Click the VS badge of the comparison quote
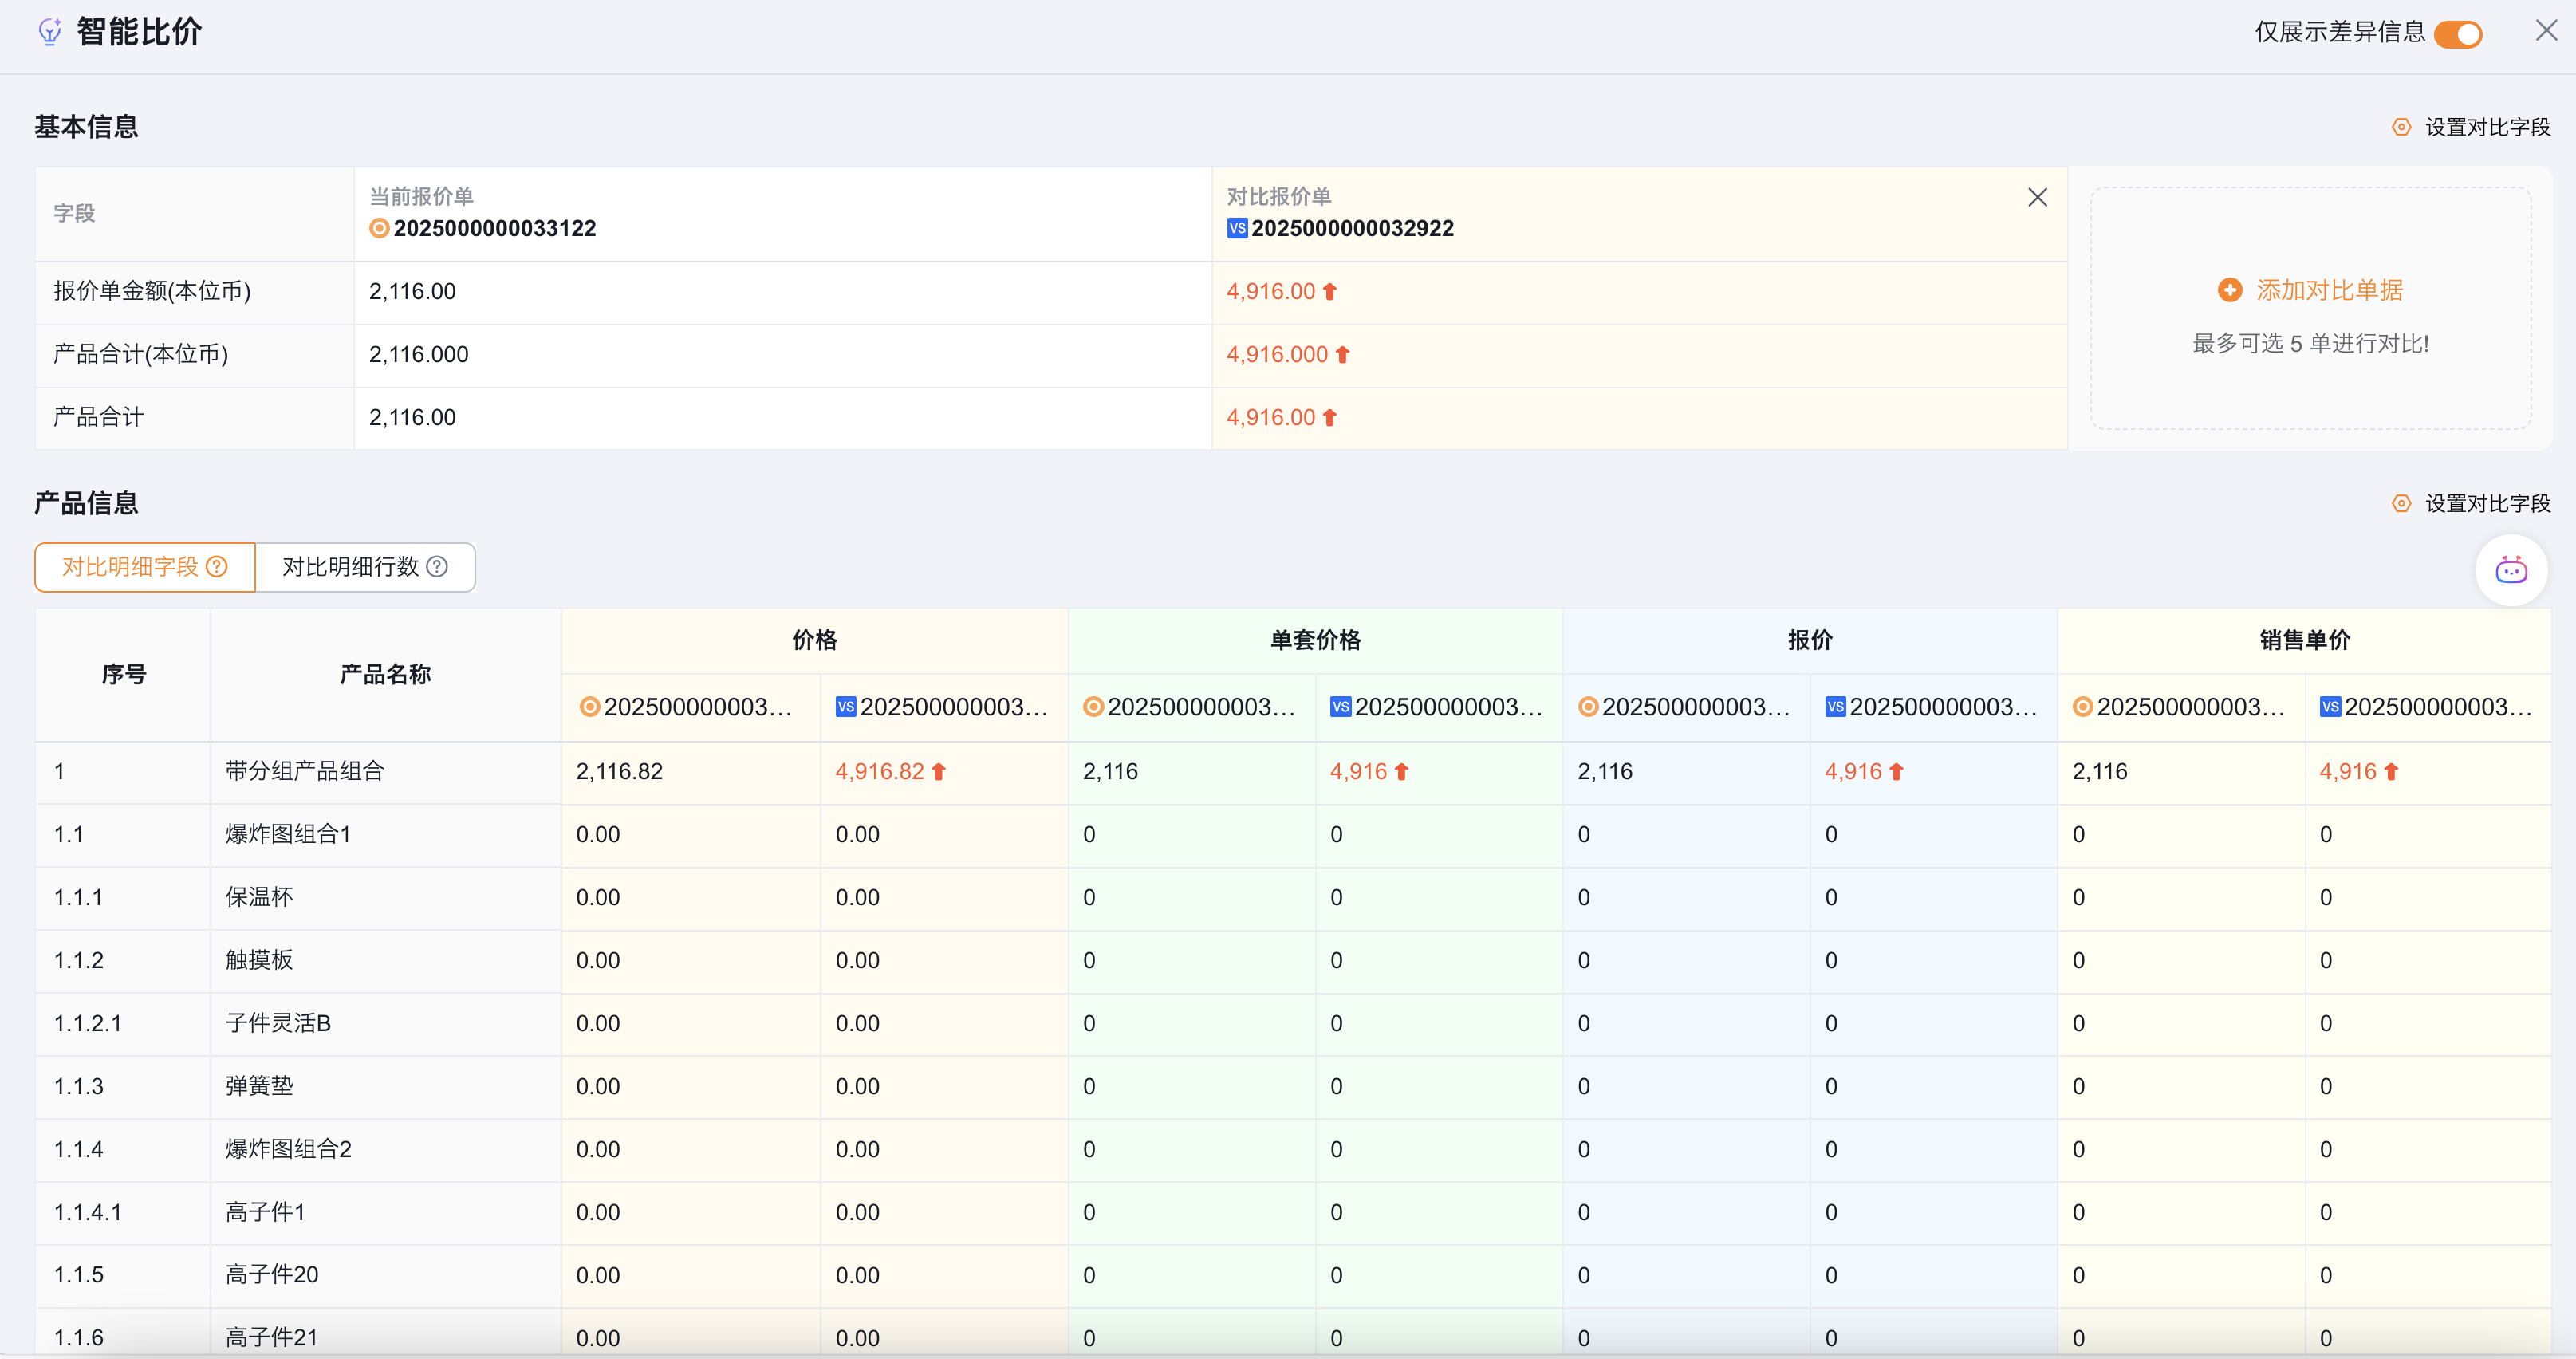 (x=1237, y=229)
